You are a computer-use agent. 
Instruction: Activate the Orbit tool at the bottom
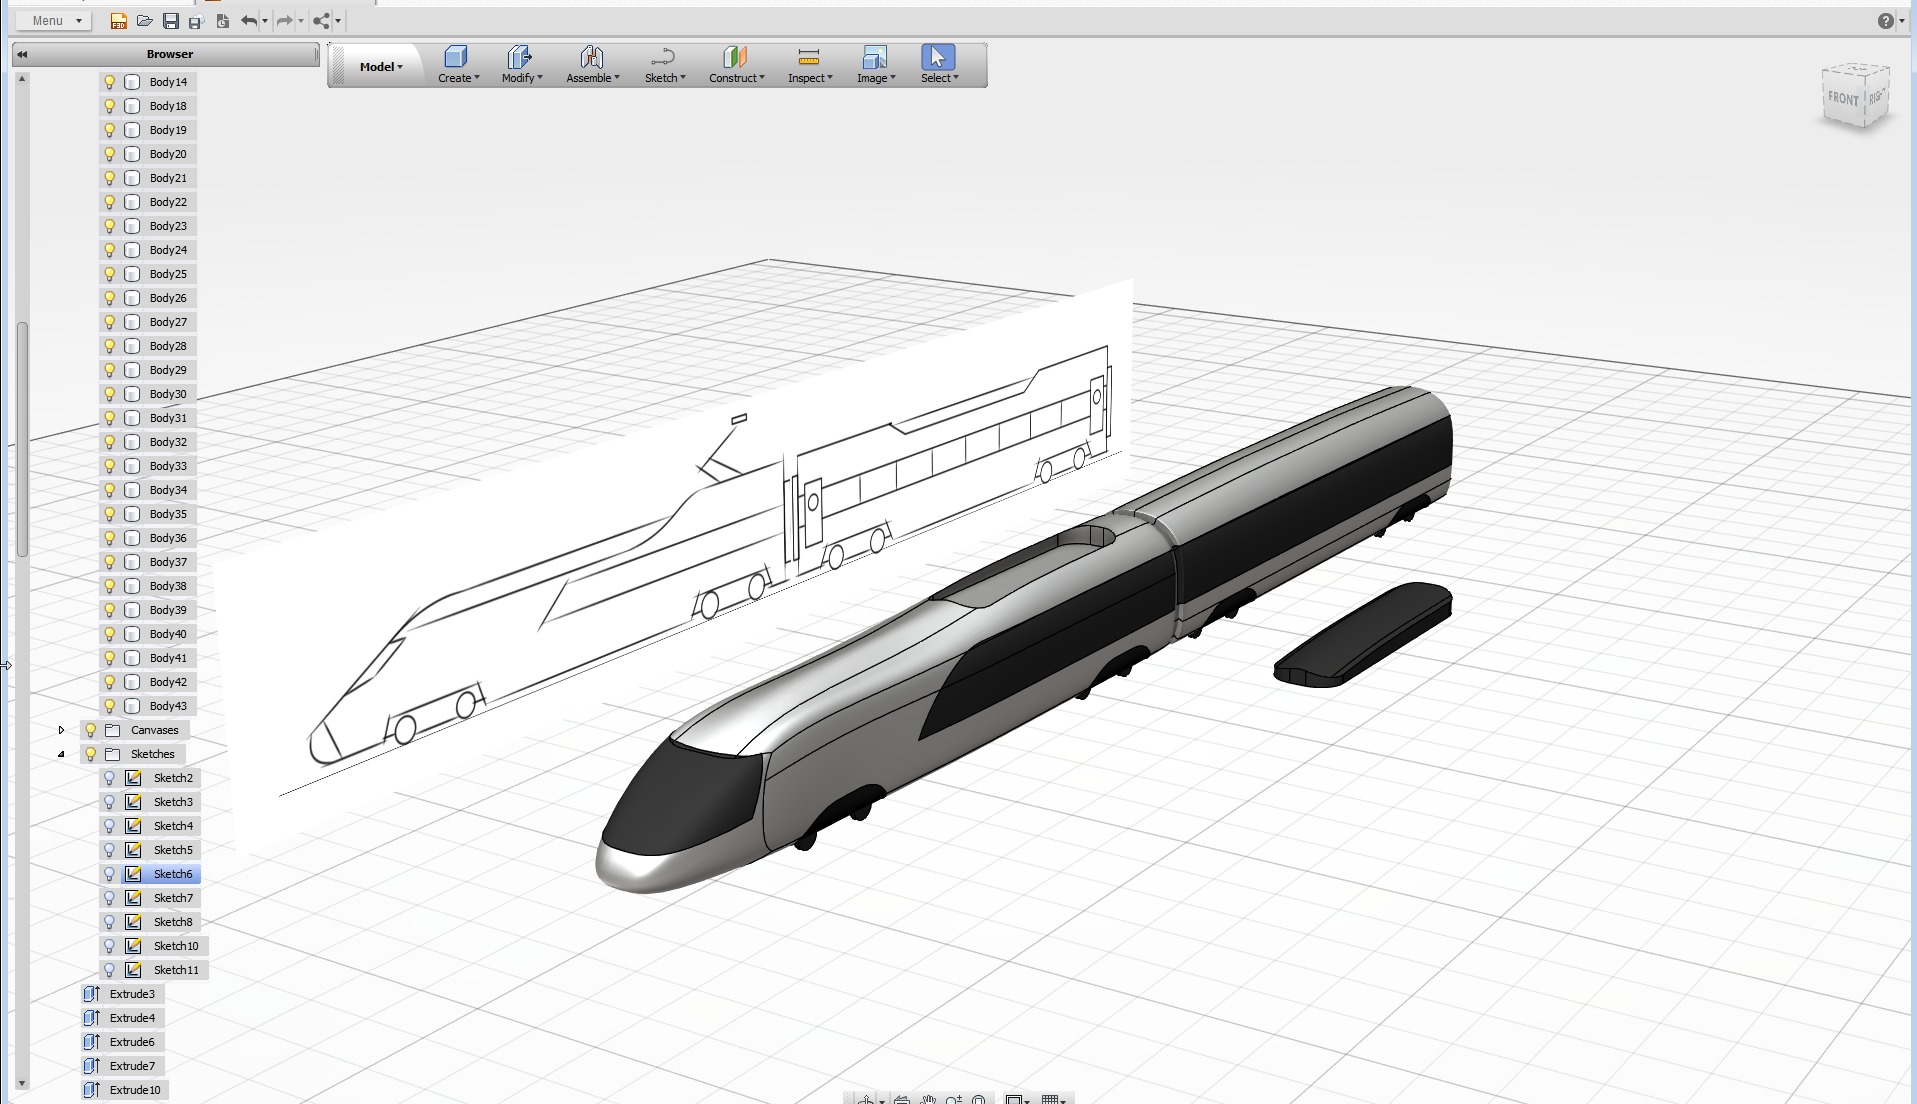(x=868, y=1099)
